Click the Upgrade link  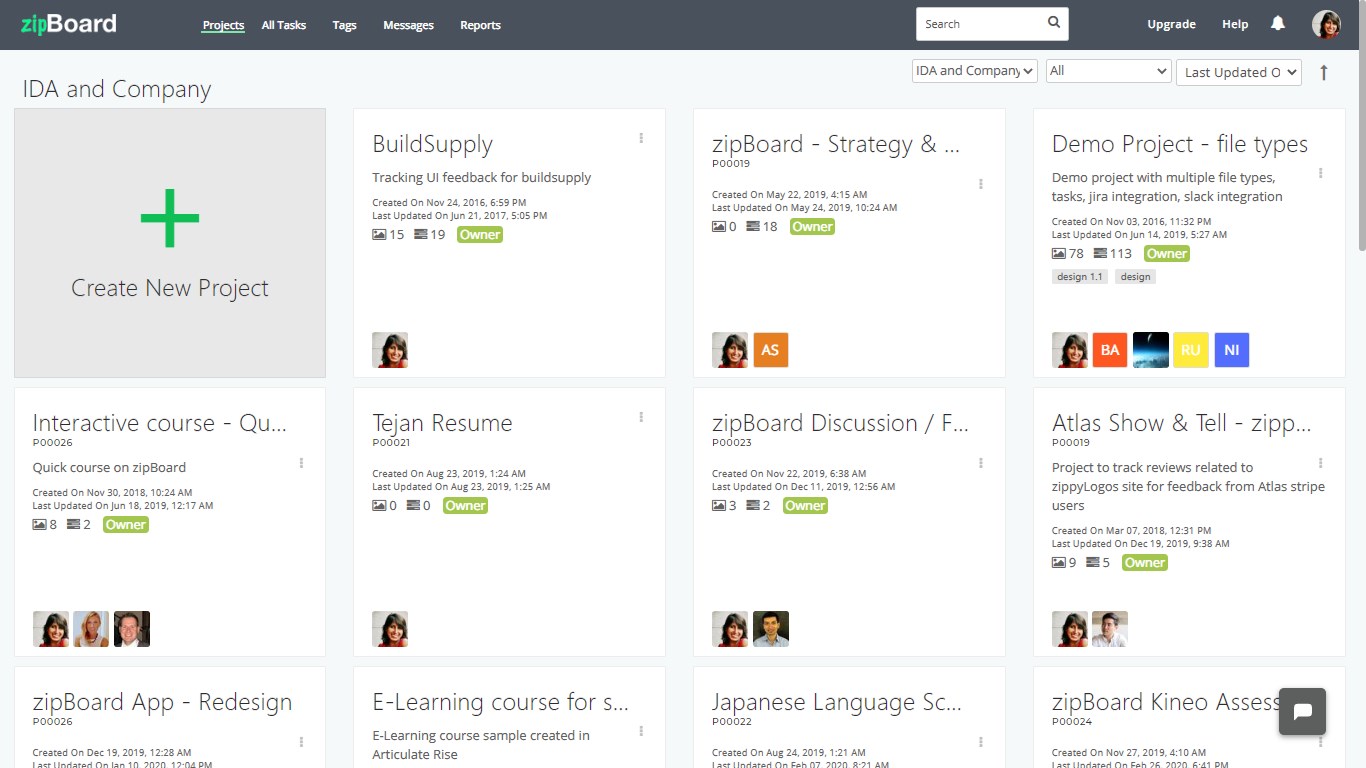click(1171, 25)
